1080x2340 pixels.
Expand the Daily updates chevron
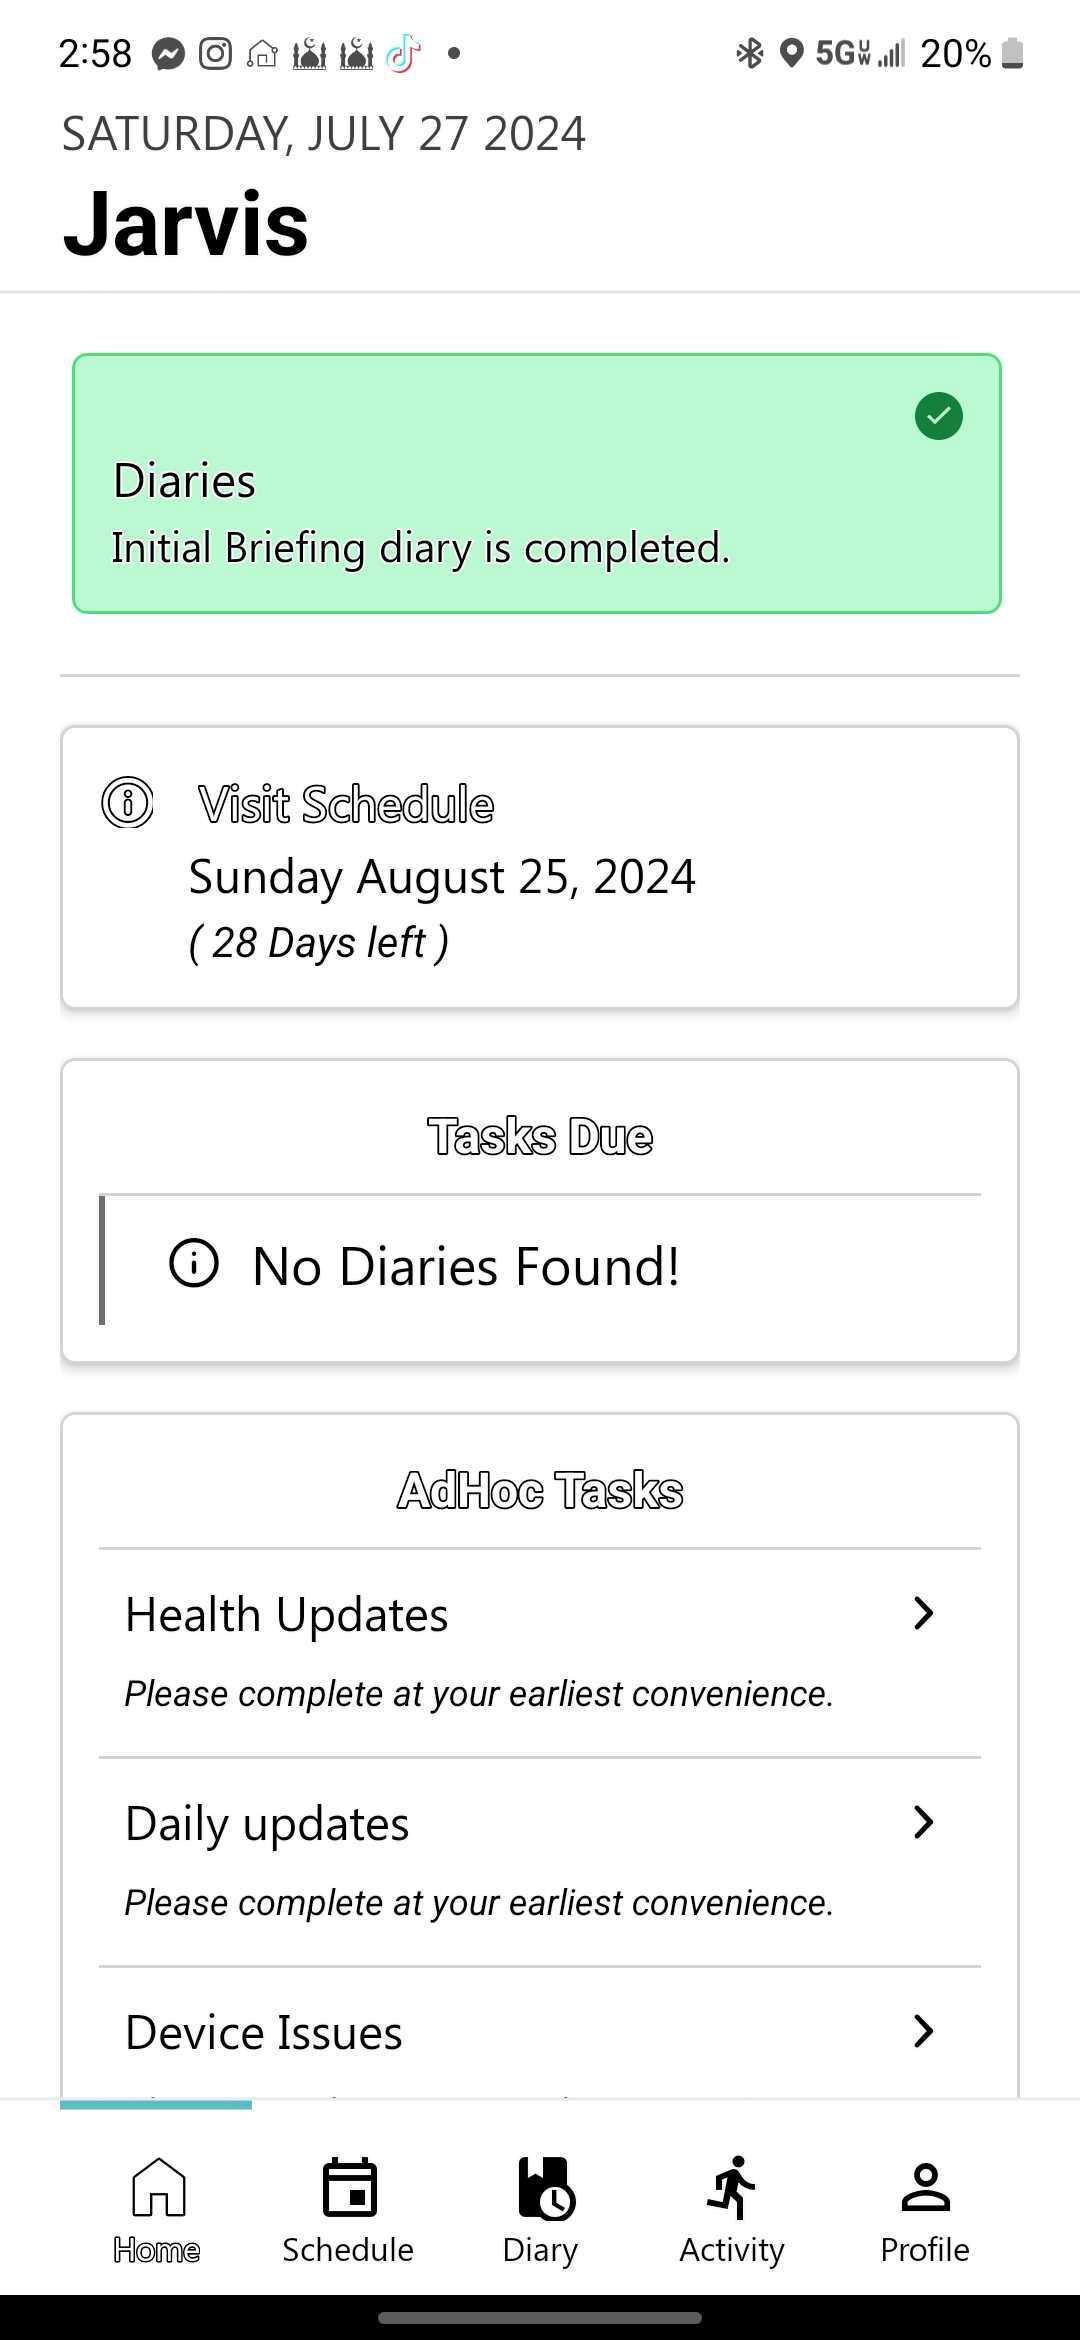coord(923,1822)
